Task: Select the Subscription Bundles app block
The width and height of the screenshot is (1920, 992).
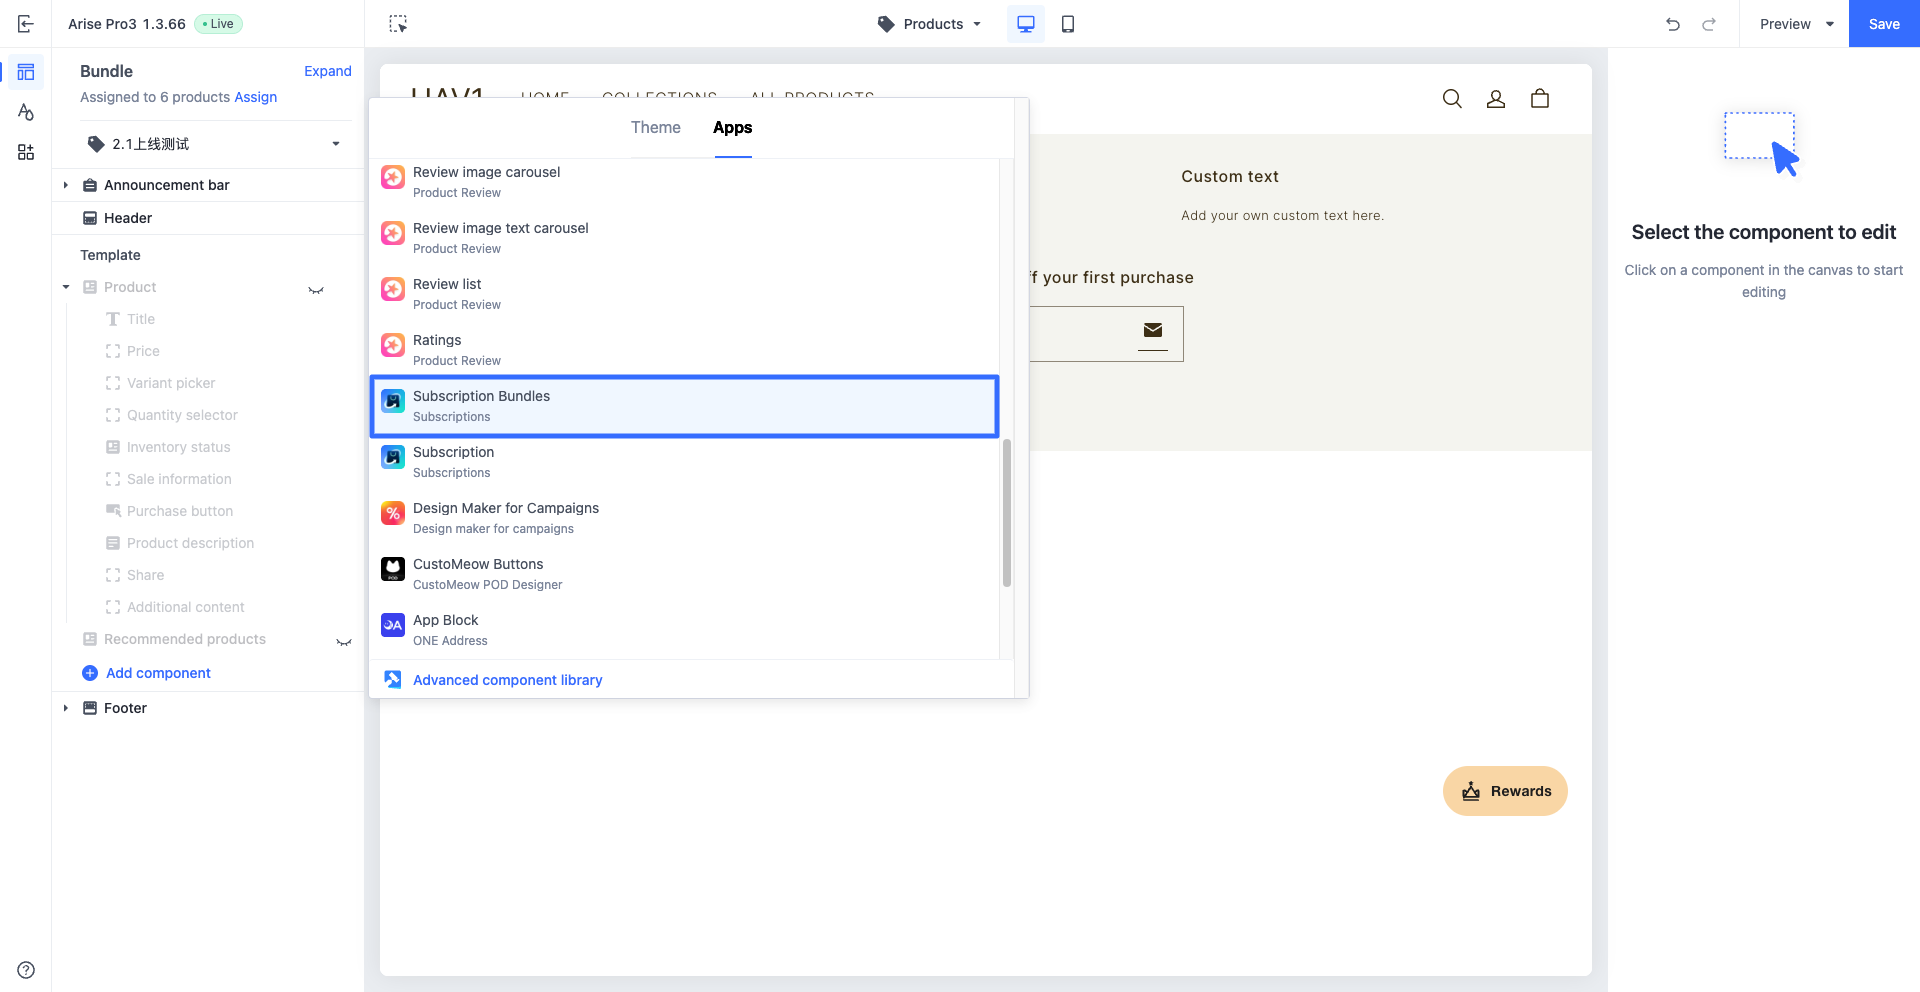Action: pyautogui.click(x=684, y=406)
